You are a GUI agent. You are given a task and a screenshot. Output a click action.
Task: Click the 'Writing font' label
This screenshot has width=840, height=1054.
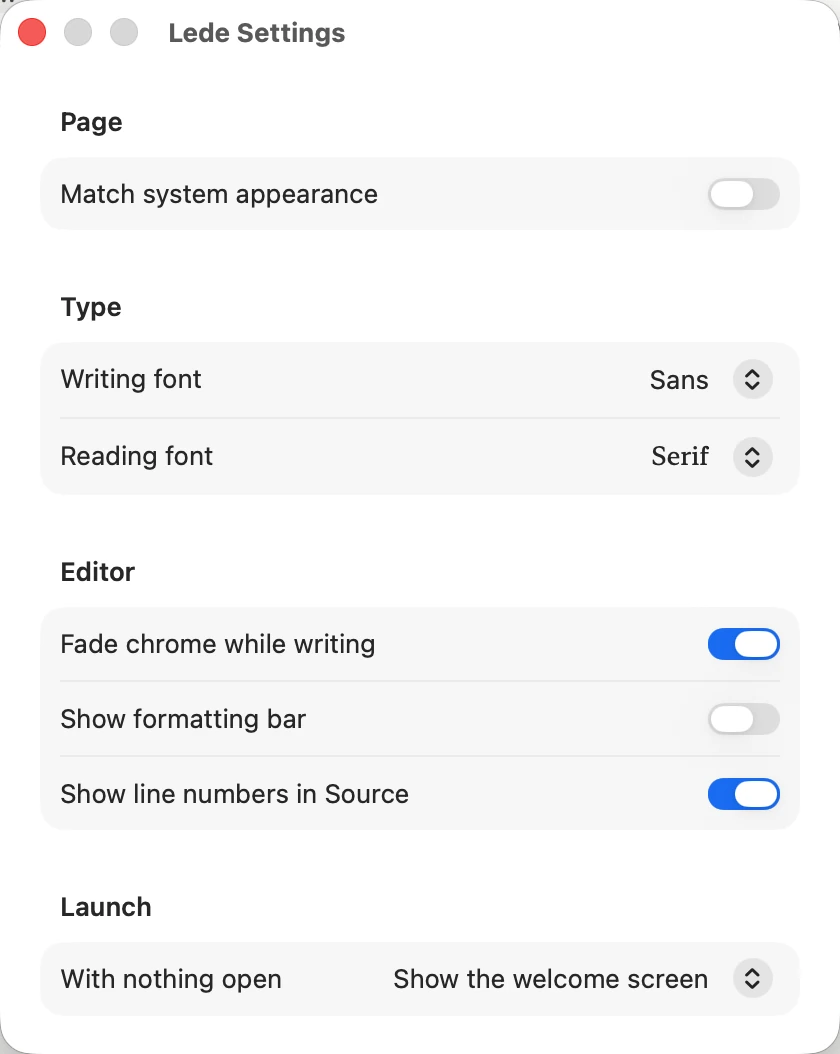pyautogui.click(x=131, y=379)
